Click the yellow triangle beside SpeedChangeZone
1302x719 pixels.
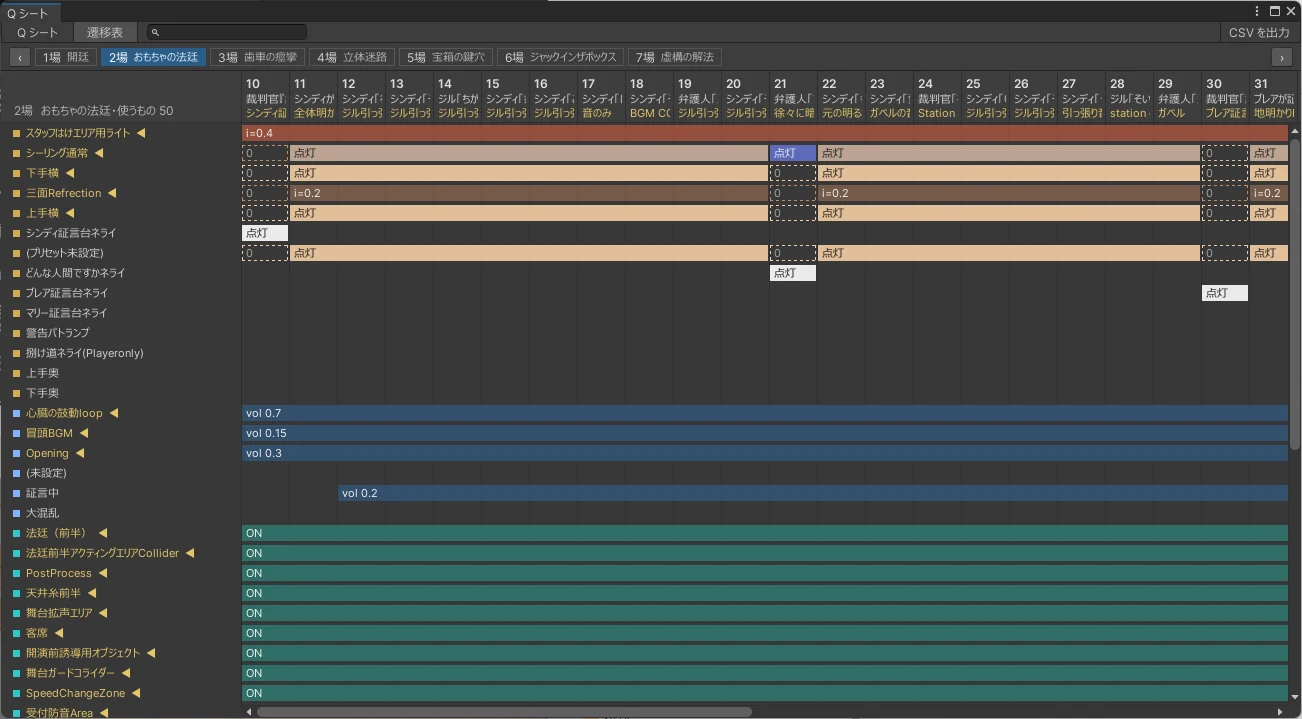pyautogui.click(x=136, y=693)
